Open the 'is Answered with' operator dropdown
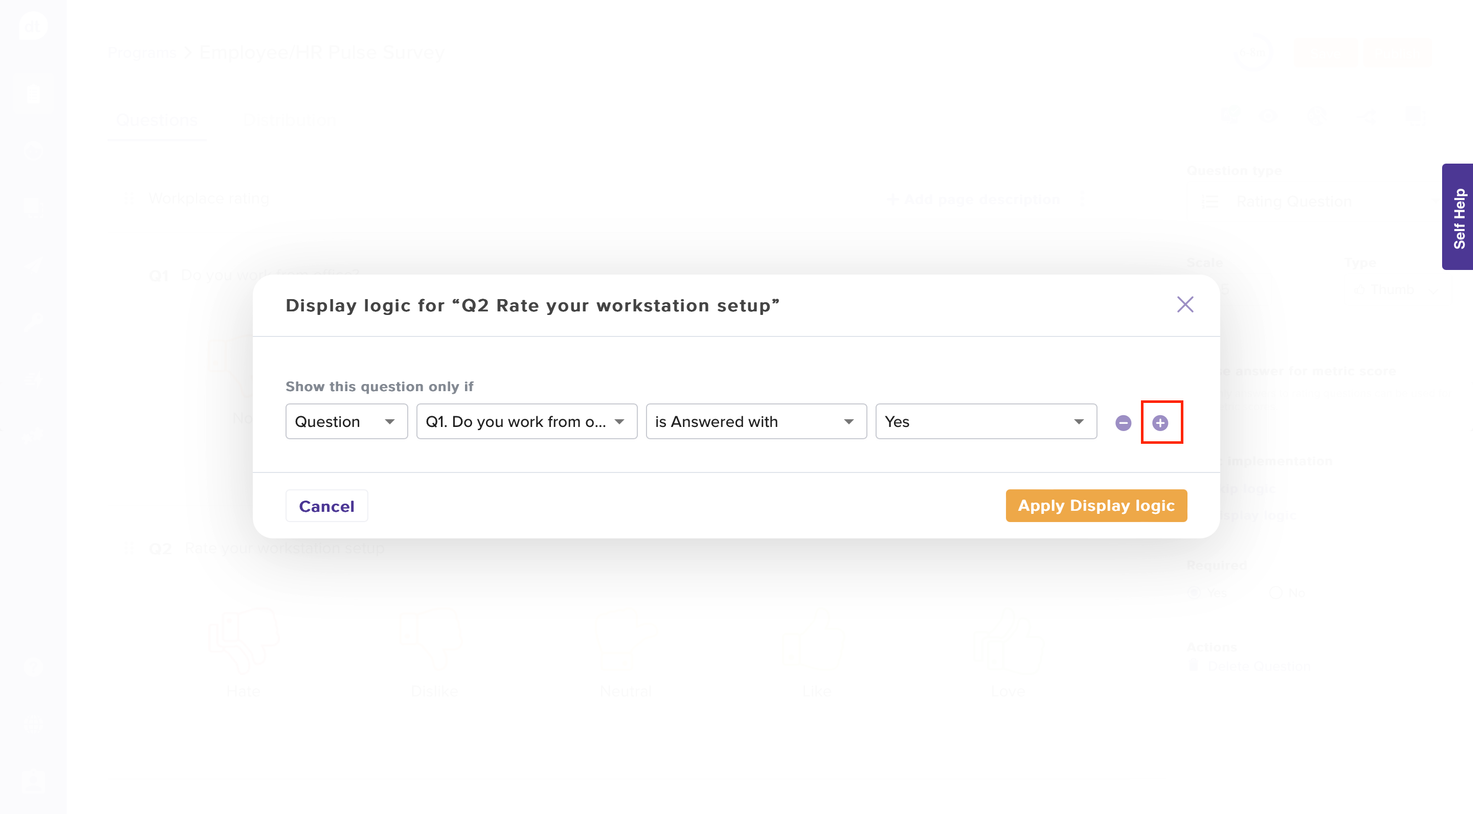This screenshot has height=814, width=1473. (x=755, y=422)
